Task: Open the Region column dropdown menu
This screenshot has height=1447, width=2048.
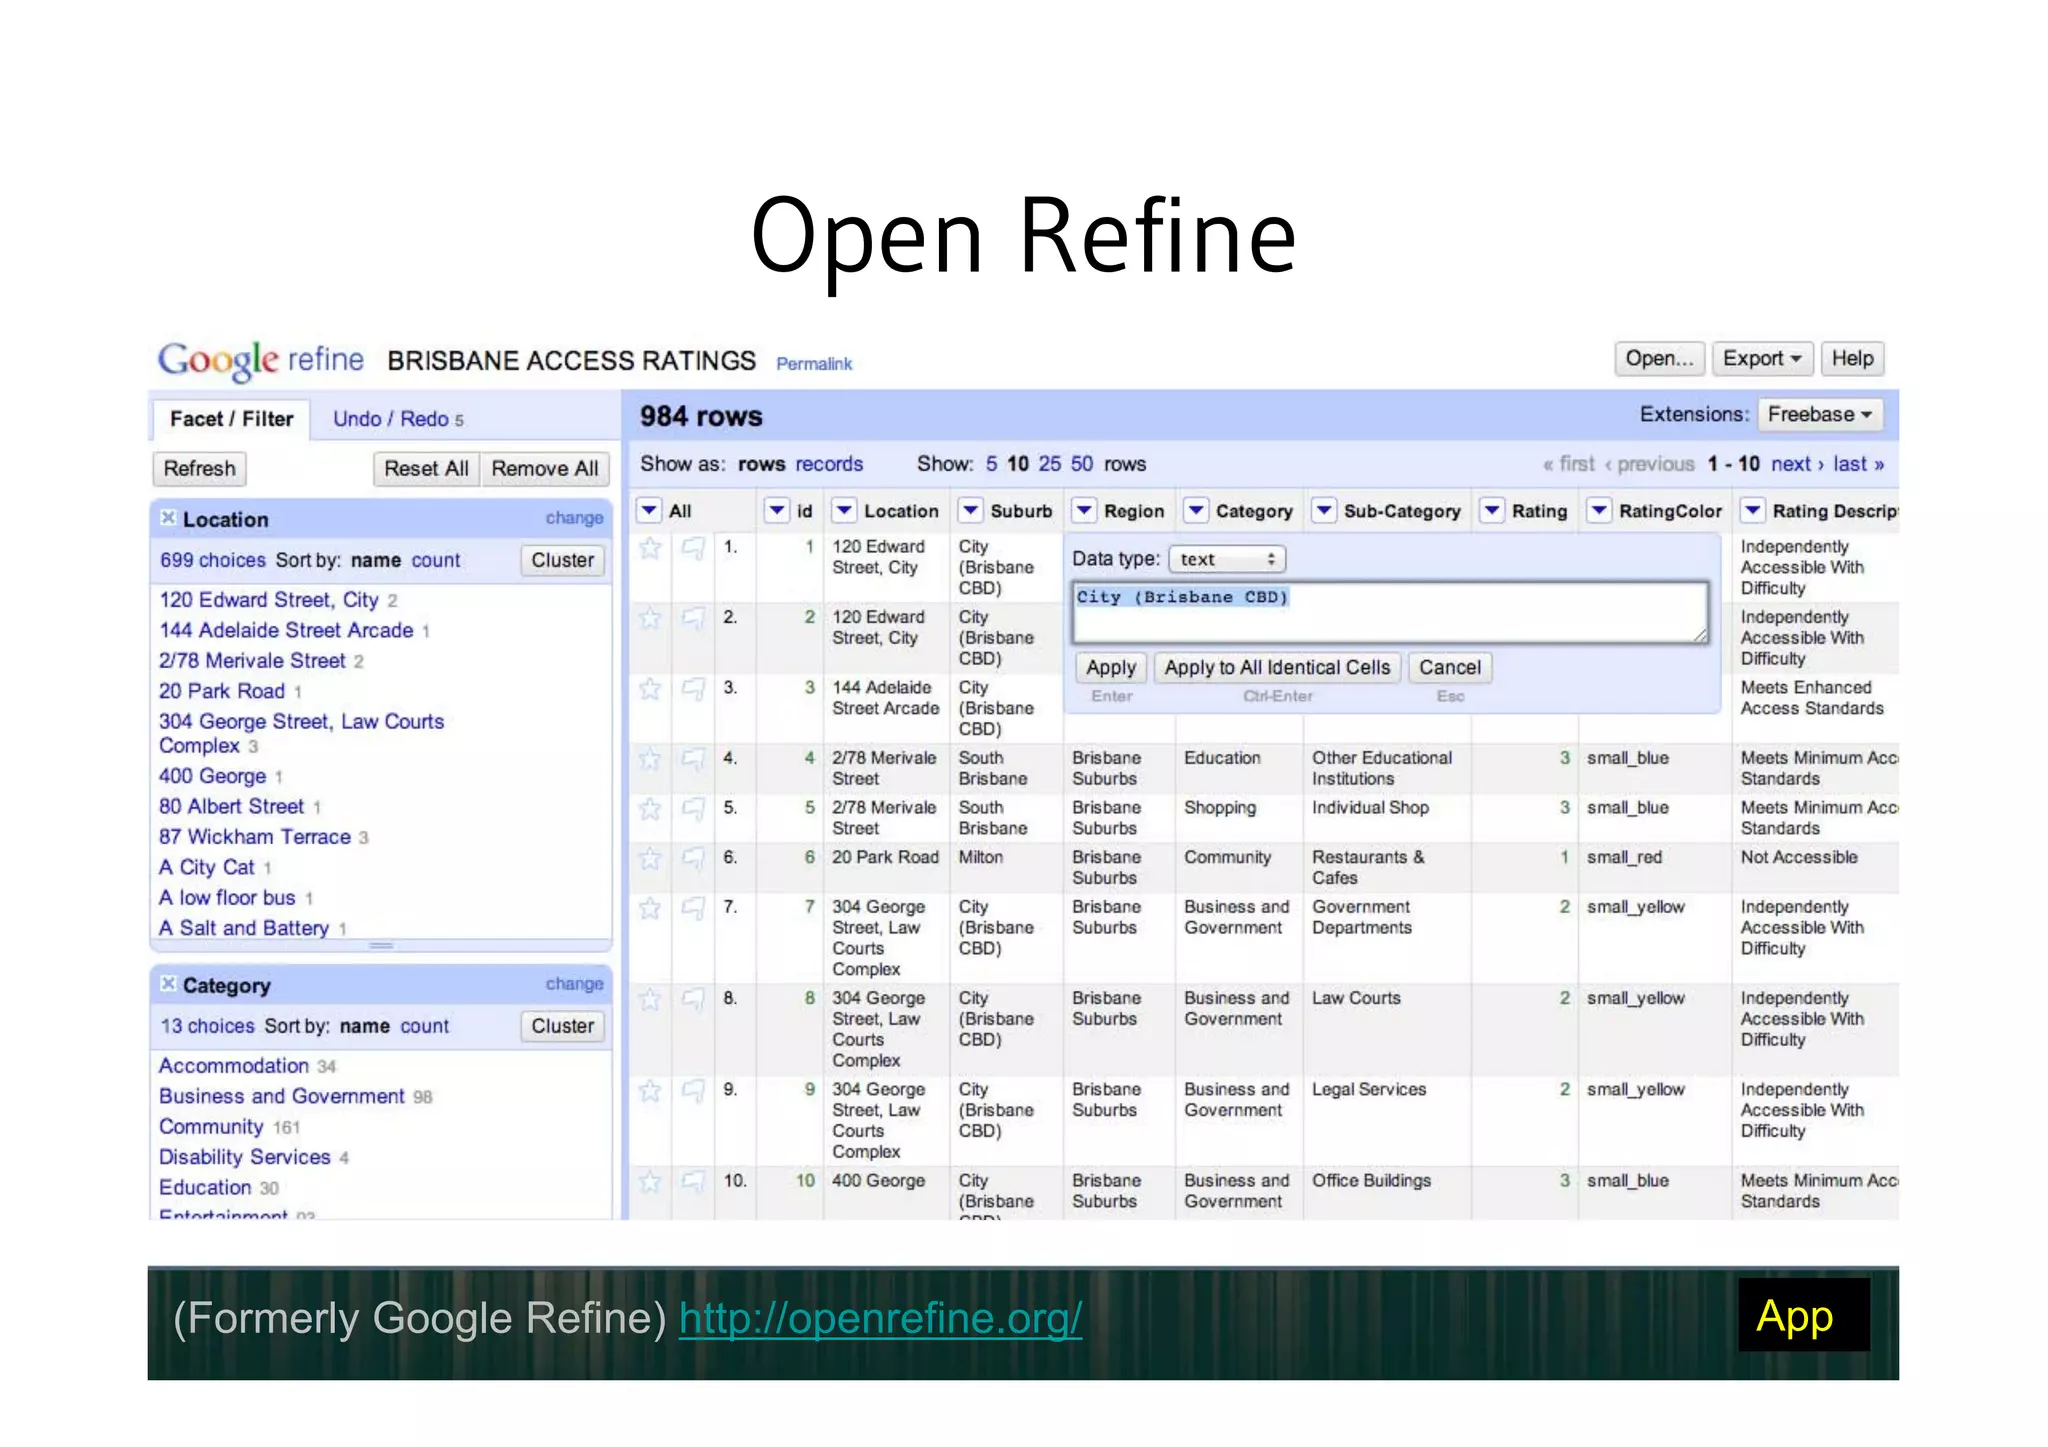Action: click(x=1084, y=511)
